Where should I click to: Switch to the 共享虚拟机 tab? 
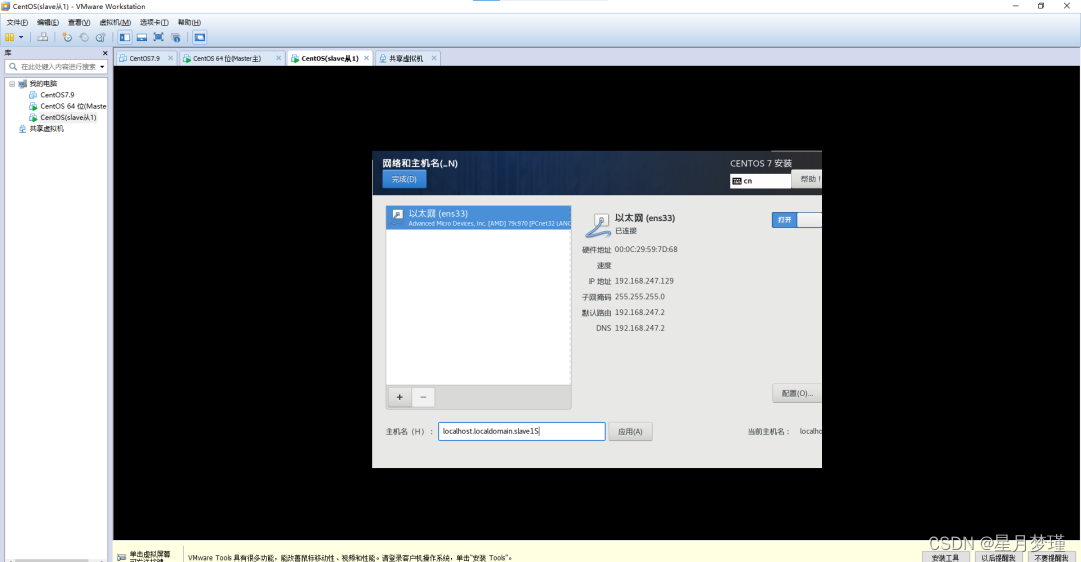[x=405, y=59]
